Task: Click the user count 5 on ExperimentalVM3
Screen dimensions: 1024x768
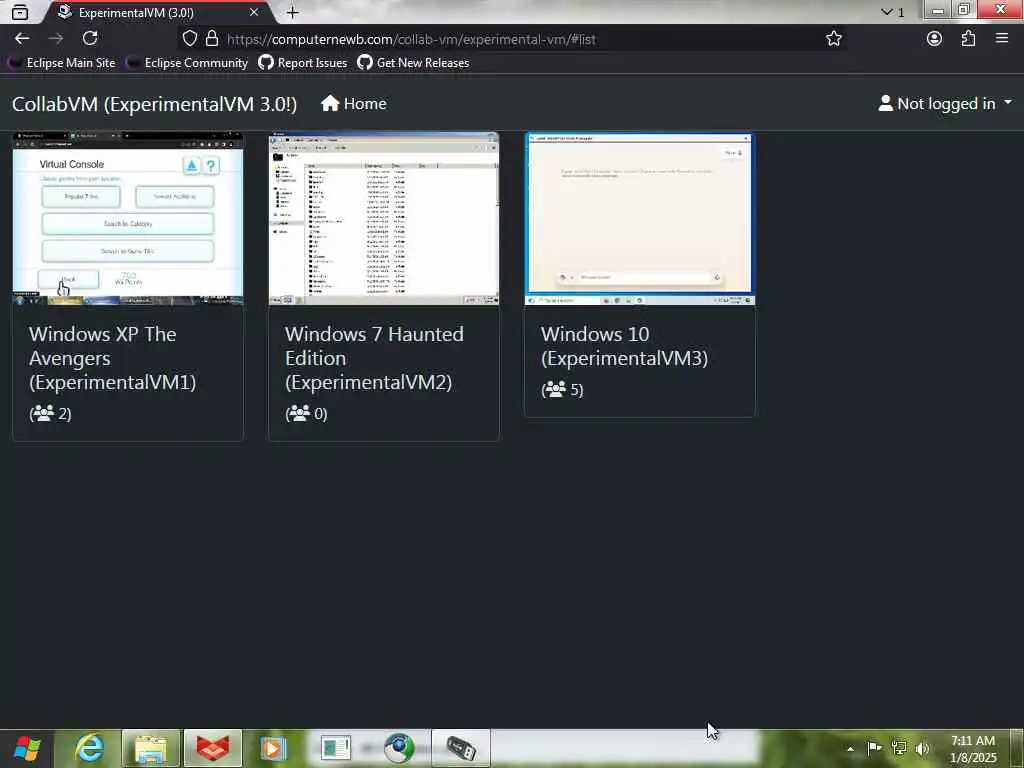Action: tap(562, 390)
